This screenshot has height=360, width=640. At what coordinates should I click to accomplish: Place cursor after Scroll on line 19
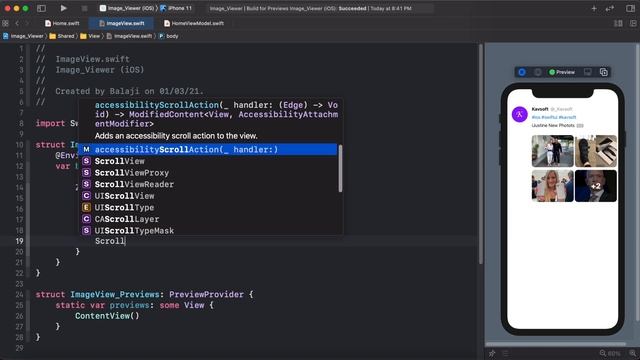(x=125, y=241)
